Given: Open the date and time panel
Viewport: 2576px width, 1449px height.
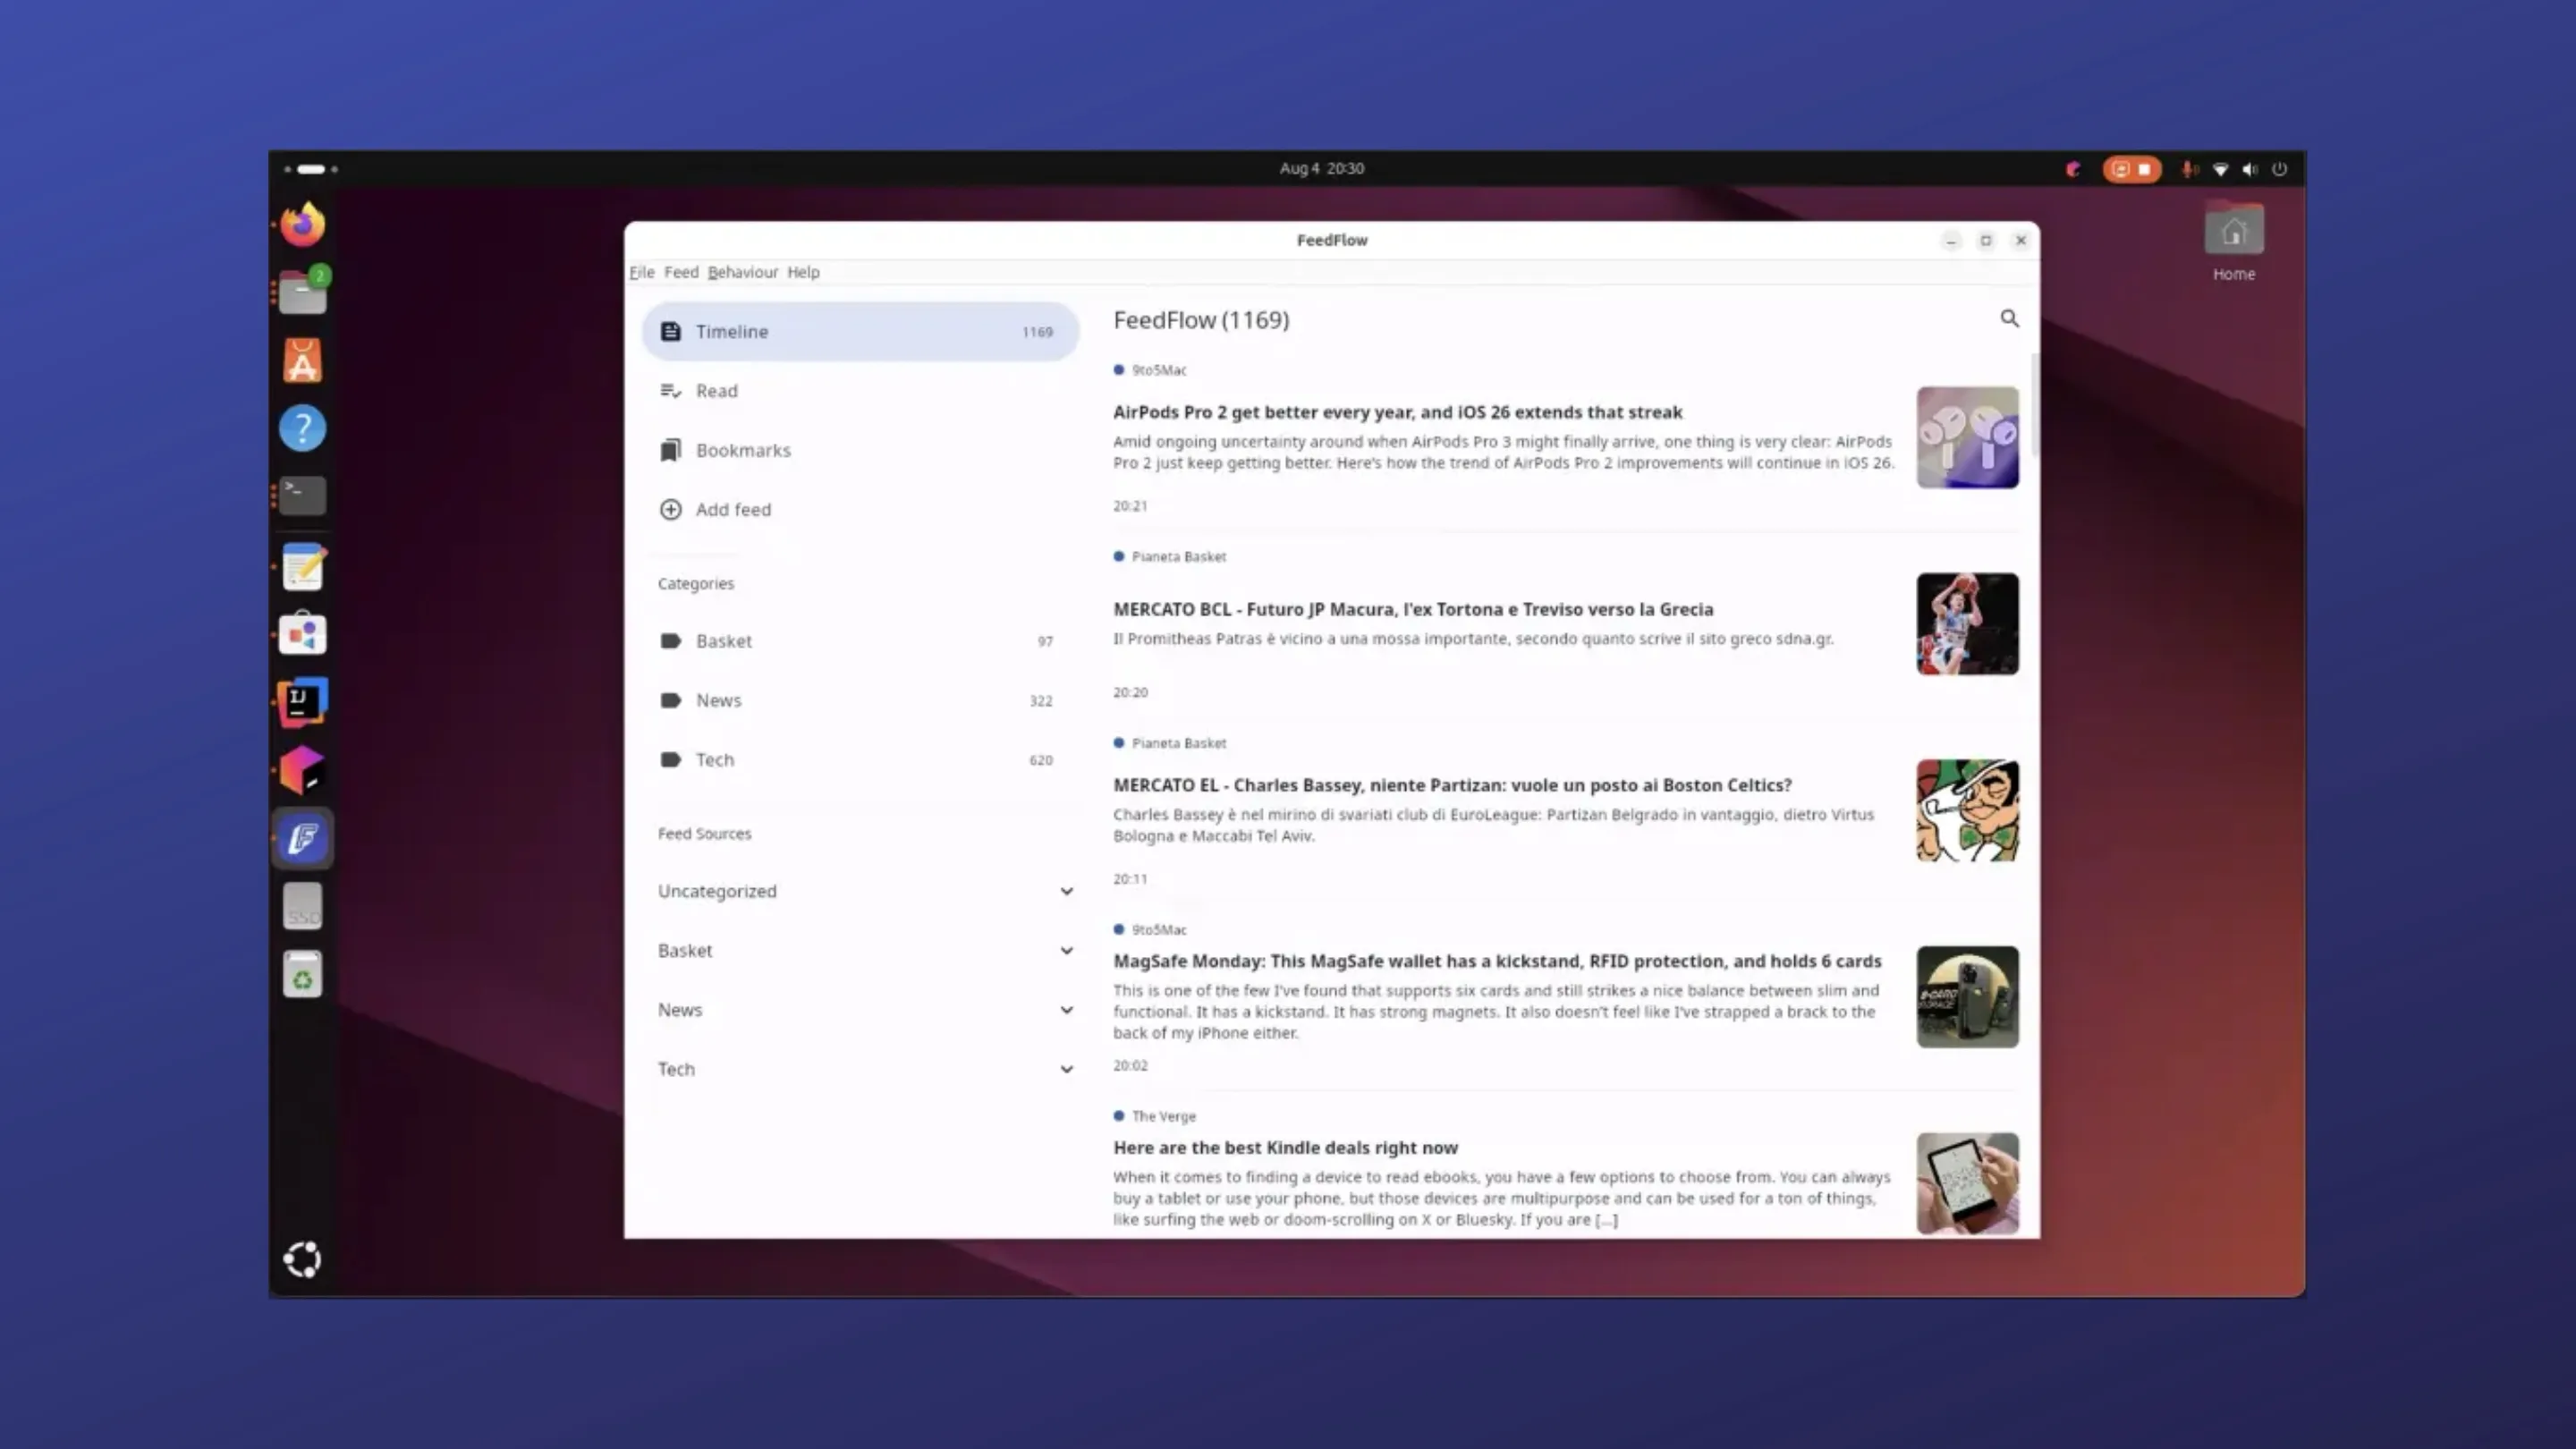Looking at the screenshot, I should point(1321,168).
